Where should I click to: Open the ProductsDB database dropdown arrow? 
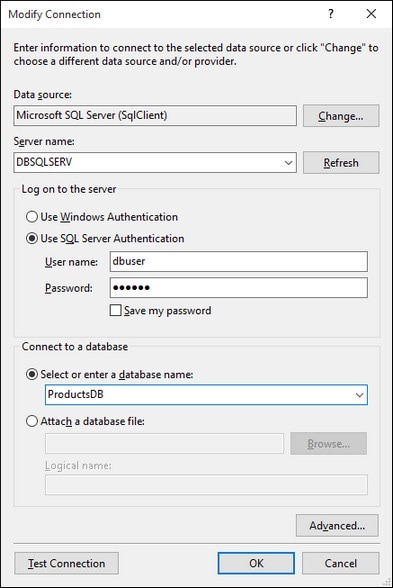[x=359, y=395]
